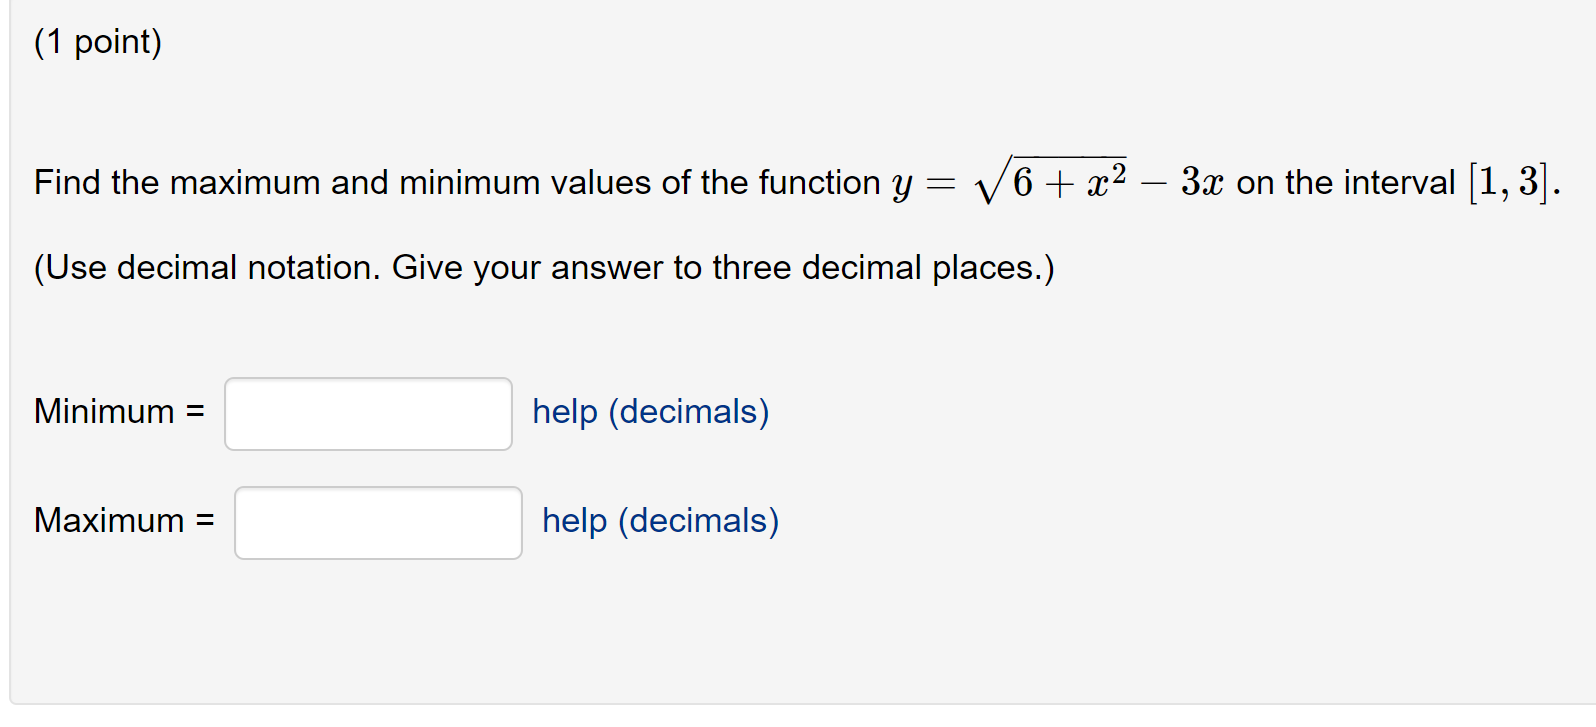Click the (1 point) heading text

95,42
